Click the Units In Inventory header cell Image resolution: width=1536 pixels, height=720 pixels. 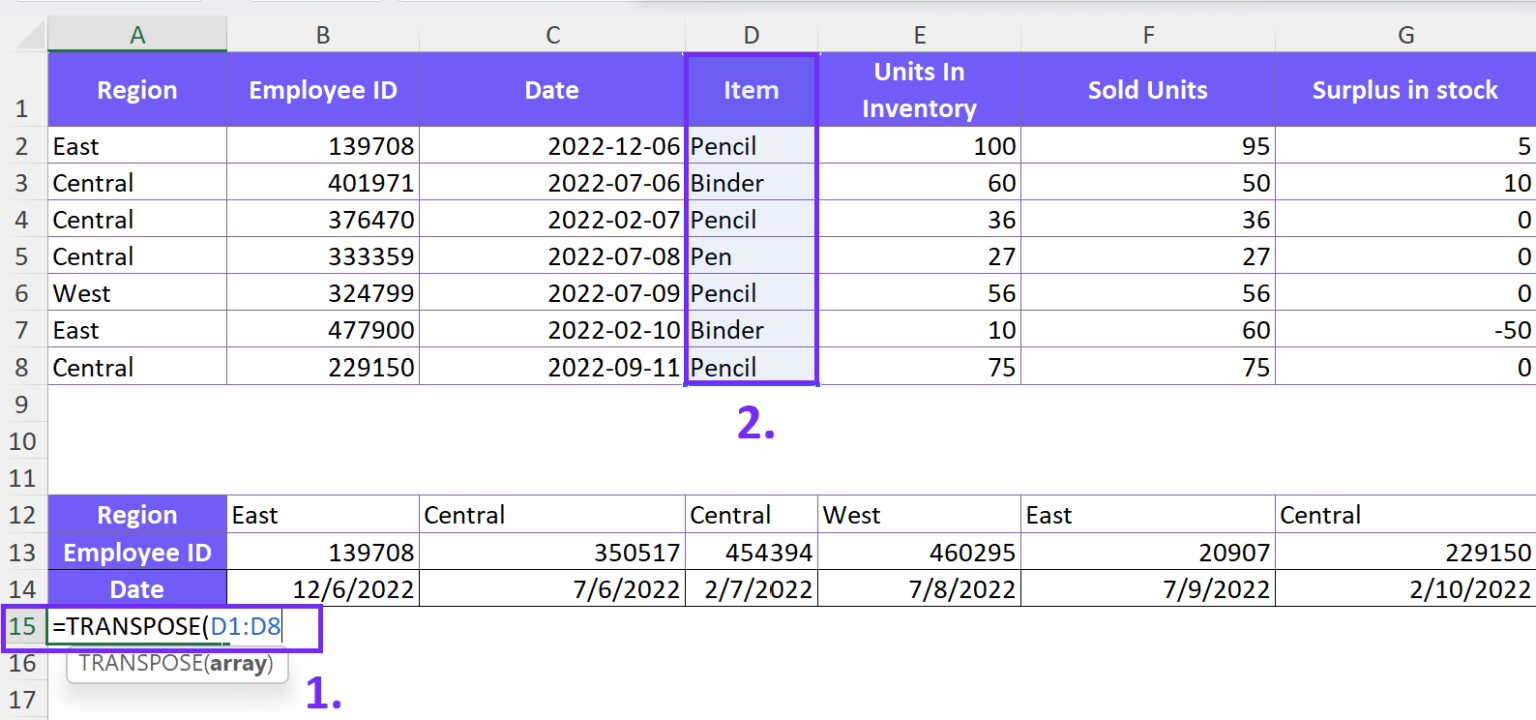(918, 89)
